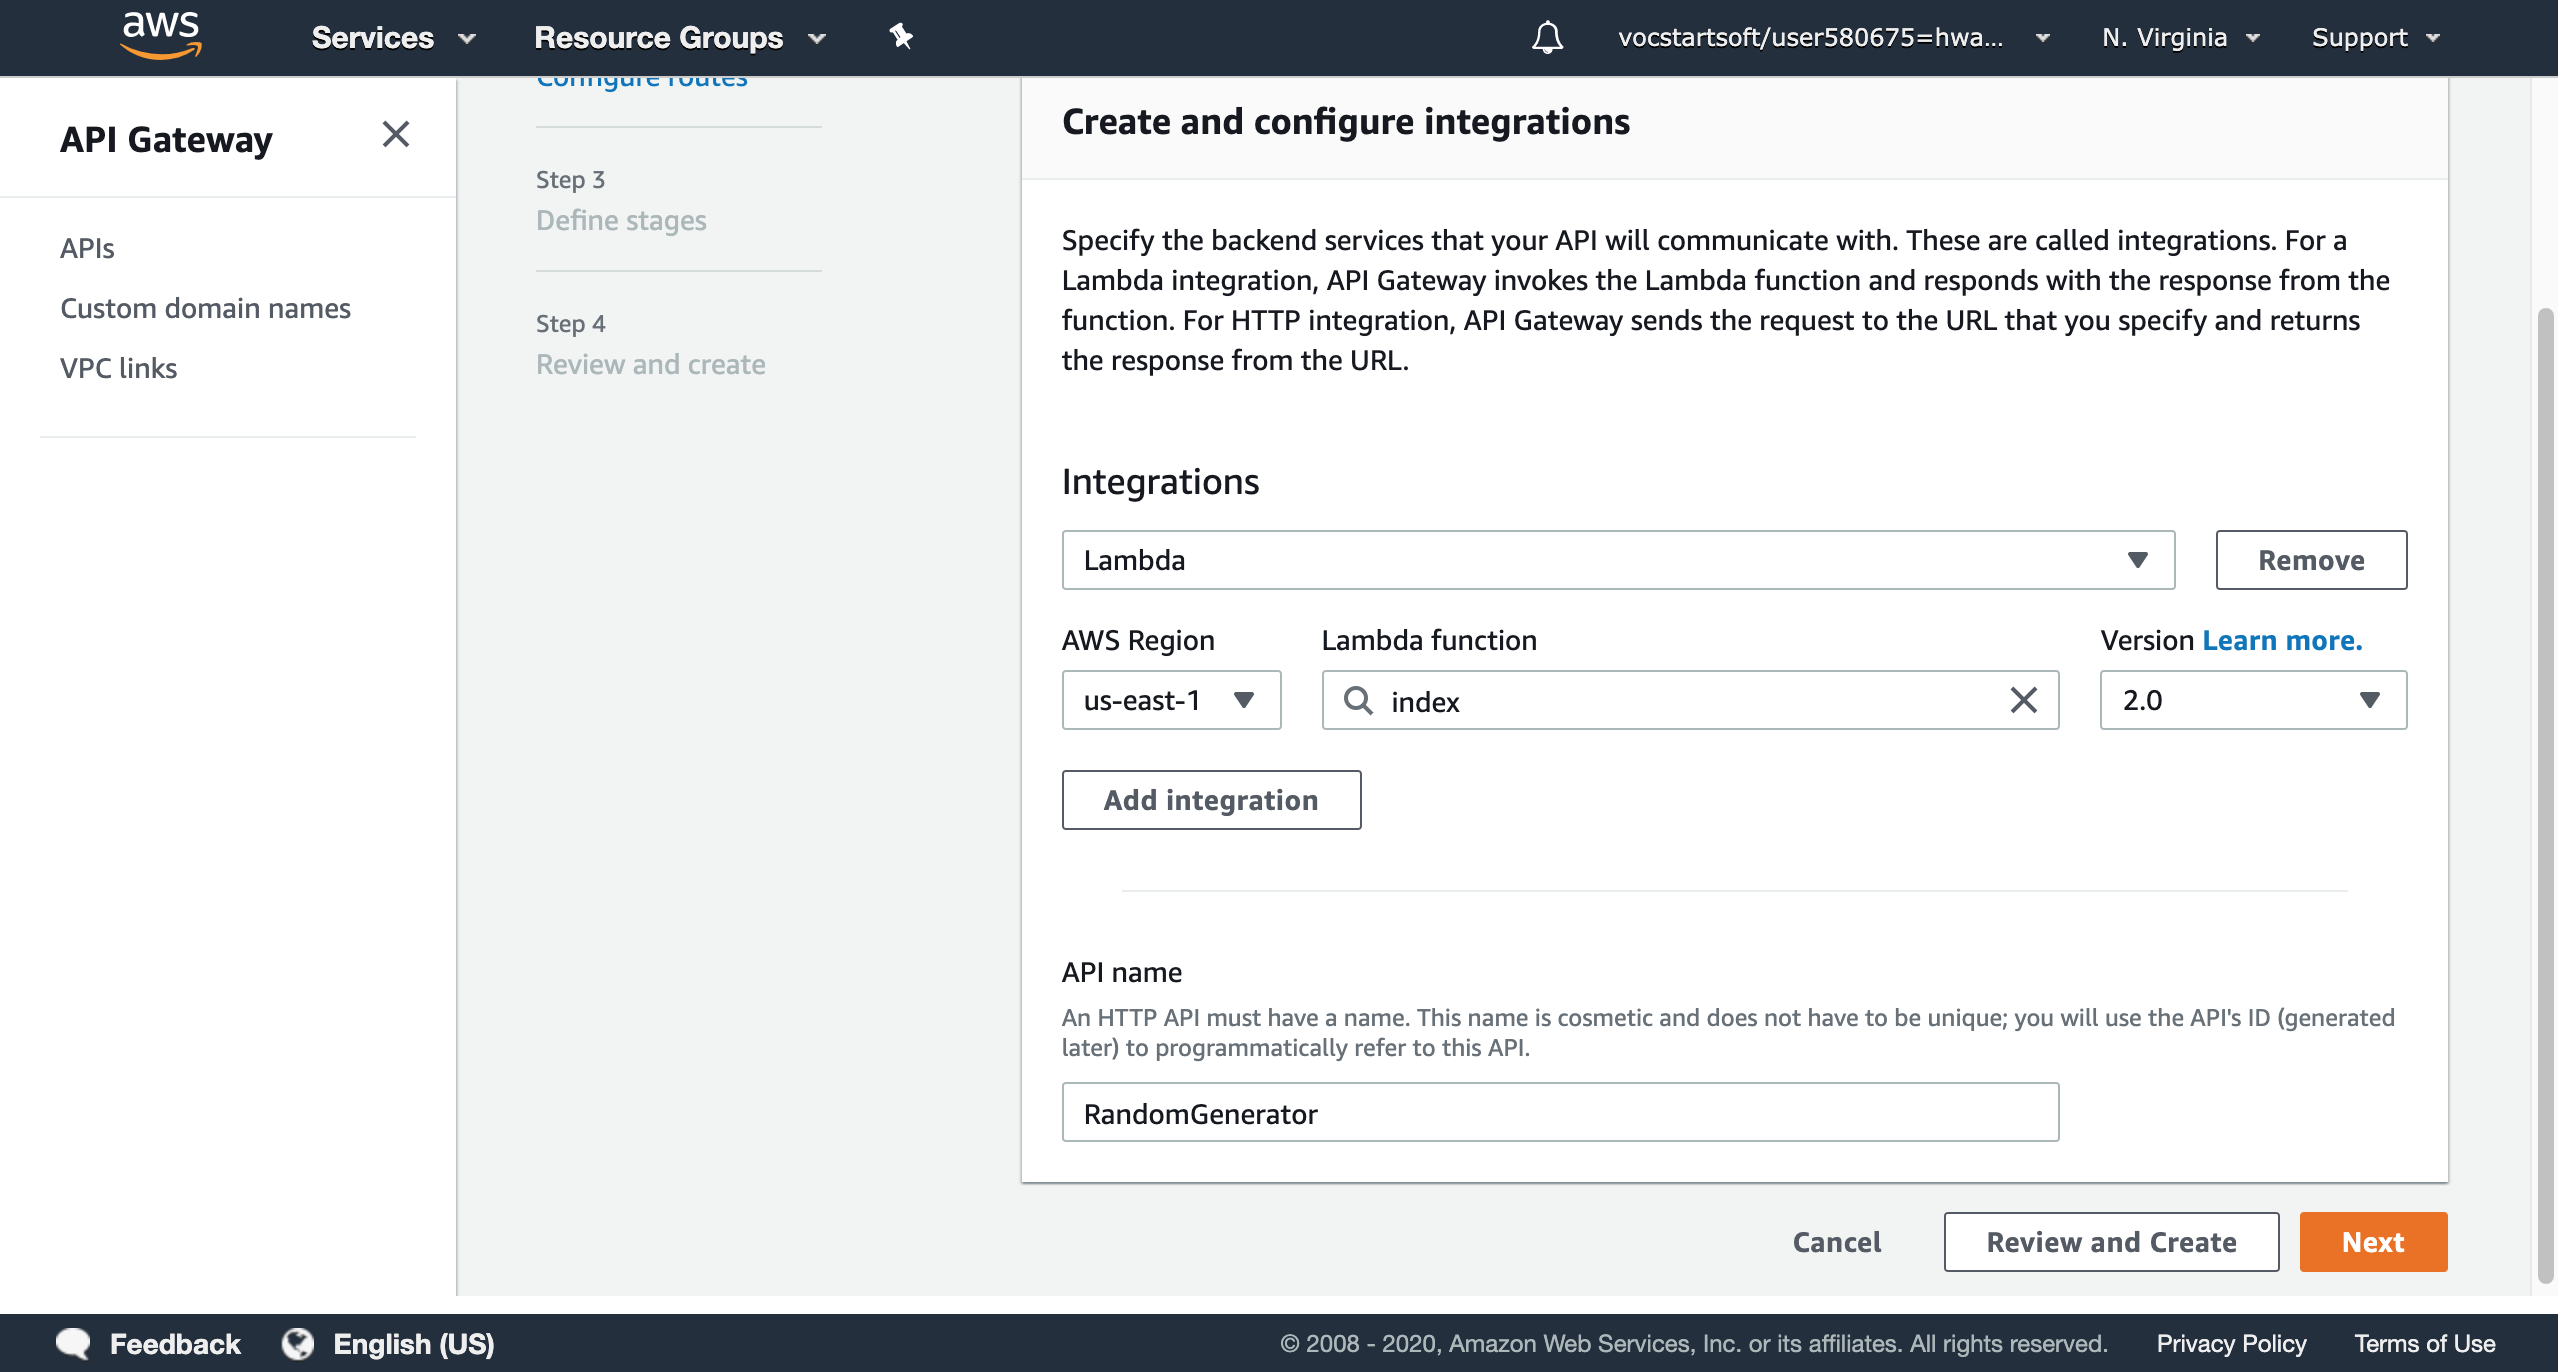Clear the Lambda function field
The width and height of the screenshot is (2558, 1372).
click(2023, 700)
